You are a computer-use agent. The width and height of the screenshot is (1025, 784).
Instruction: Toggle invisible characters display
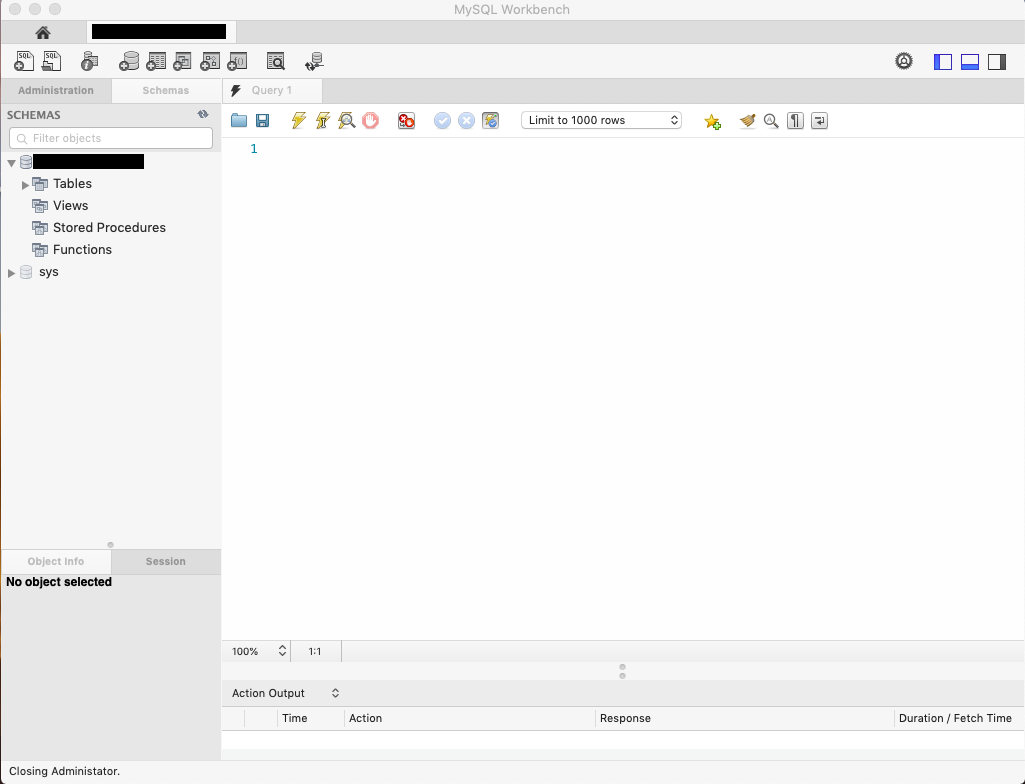pyautogui.click(x=795, y=120)
